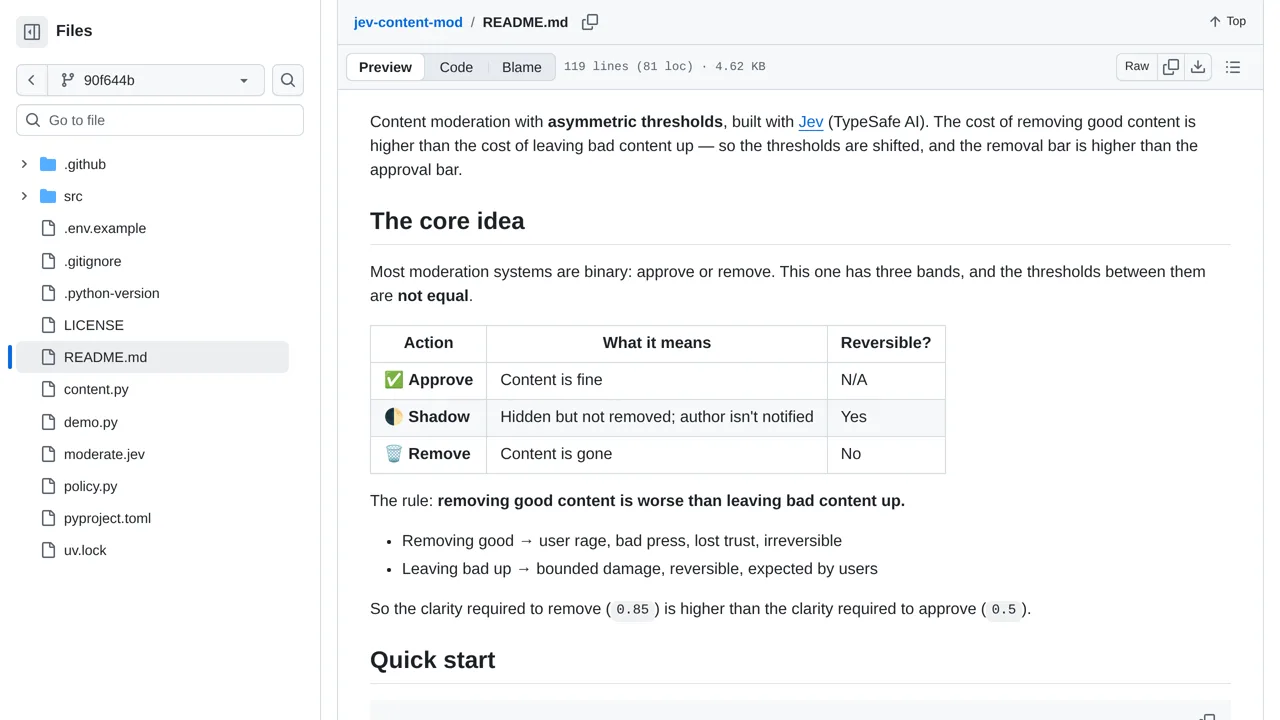Collapse the file tree sidebar
The height and width of the screenshot is (720, 1280).
click(32, 31)
